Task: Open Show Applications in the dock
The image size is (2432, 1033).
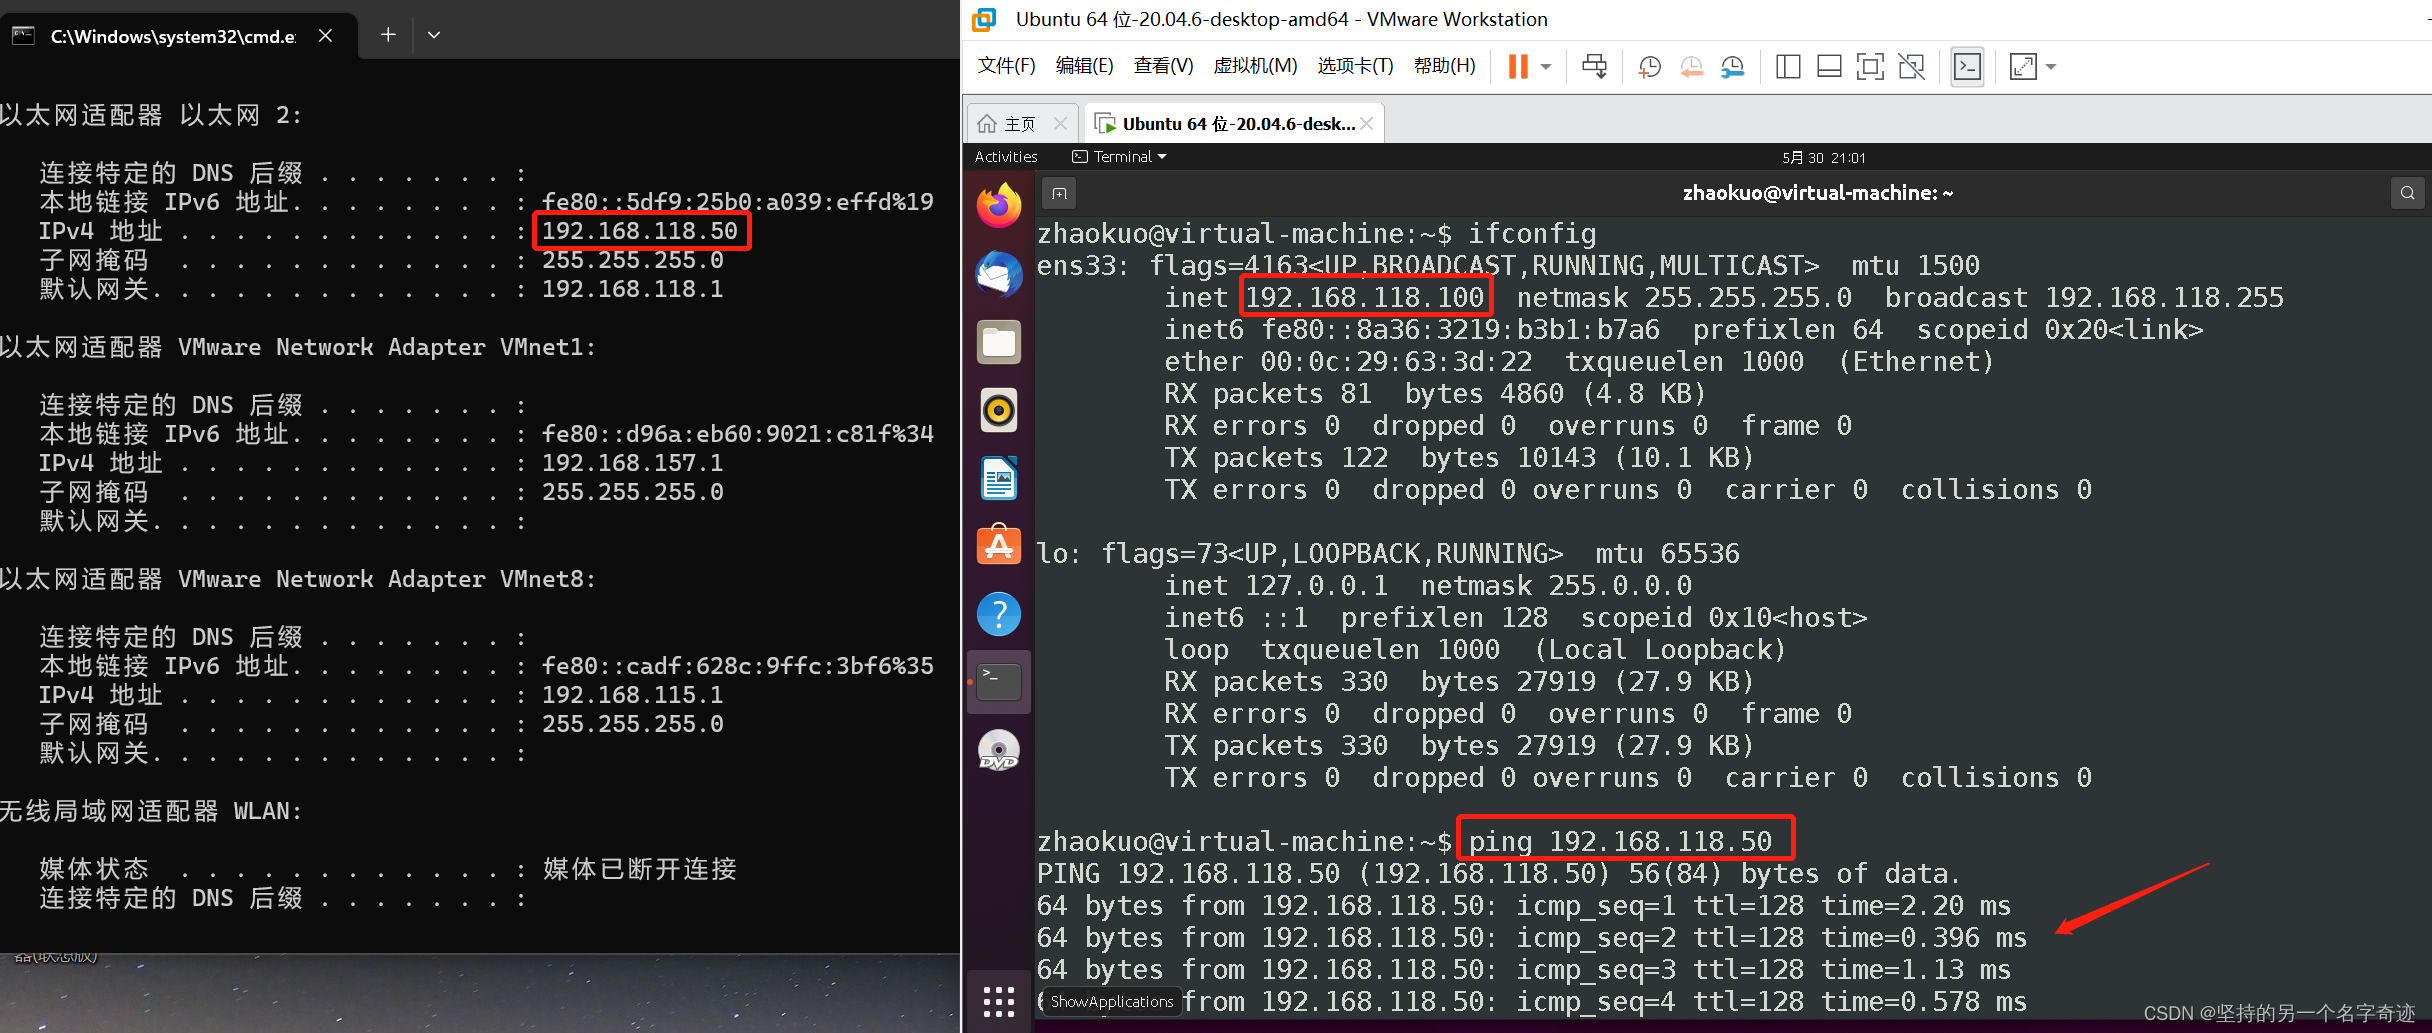Action: tap(998, 1000)
